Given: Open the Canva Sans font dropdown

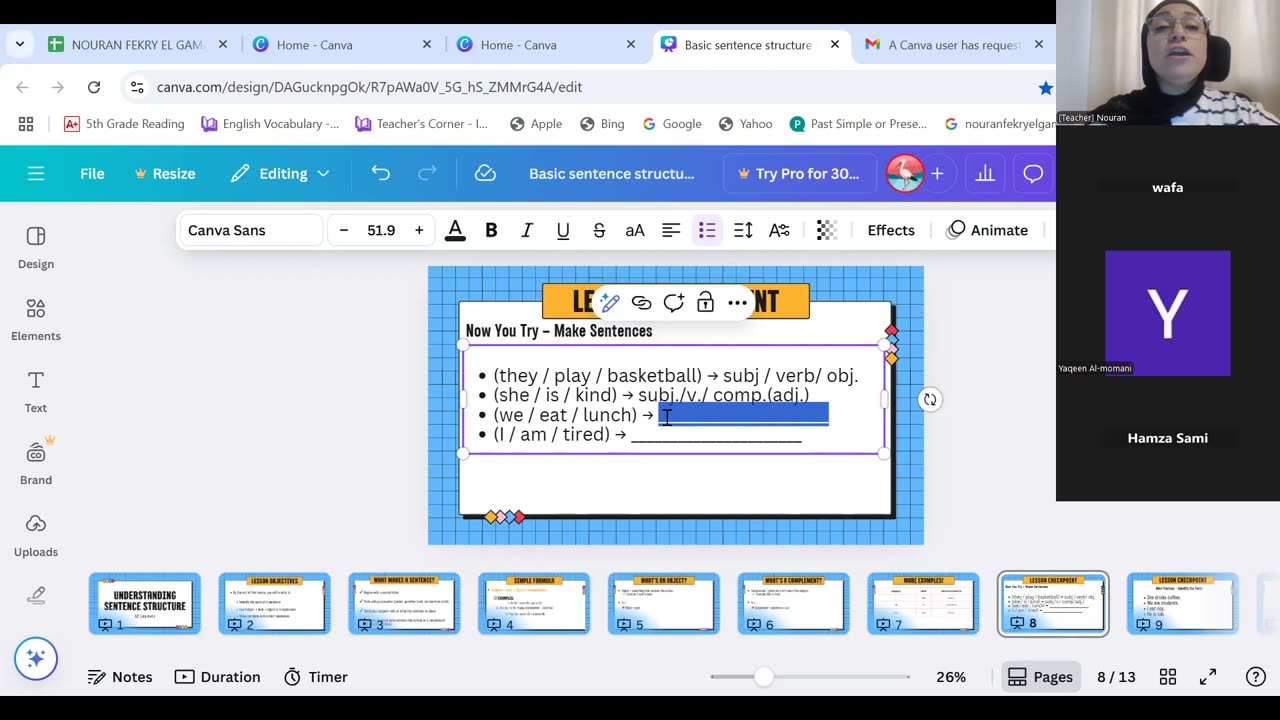Looking at the screenshot, I should coord(250,230).
